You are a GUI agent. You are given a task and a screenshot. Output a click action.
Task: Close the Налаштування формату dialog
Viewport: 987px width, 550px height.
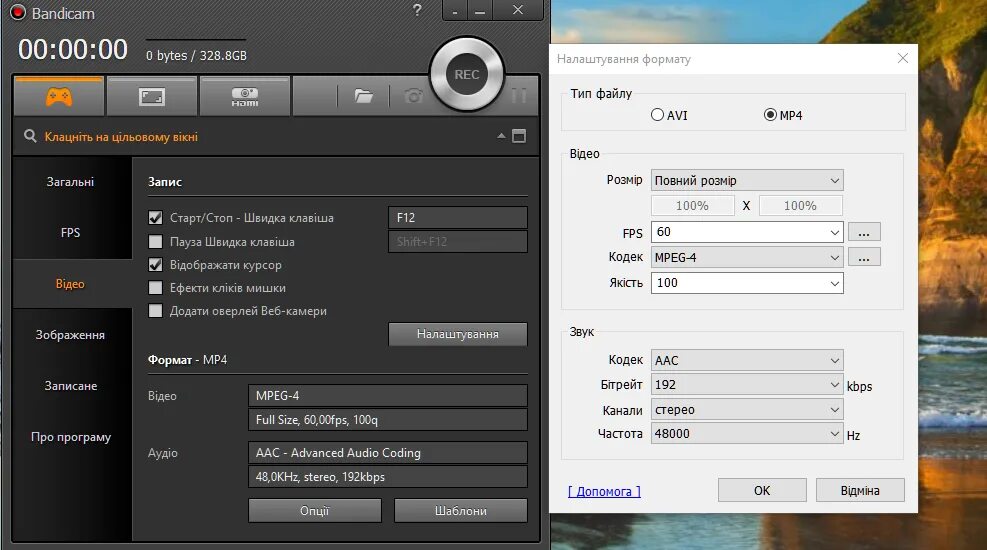pyautogui.click(x=903, y=58)
